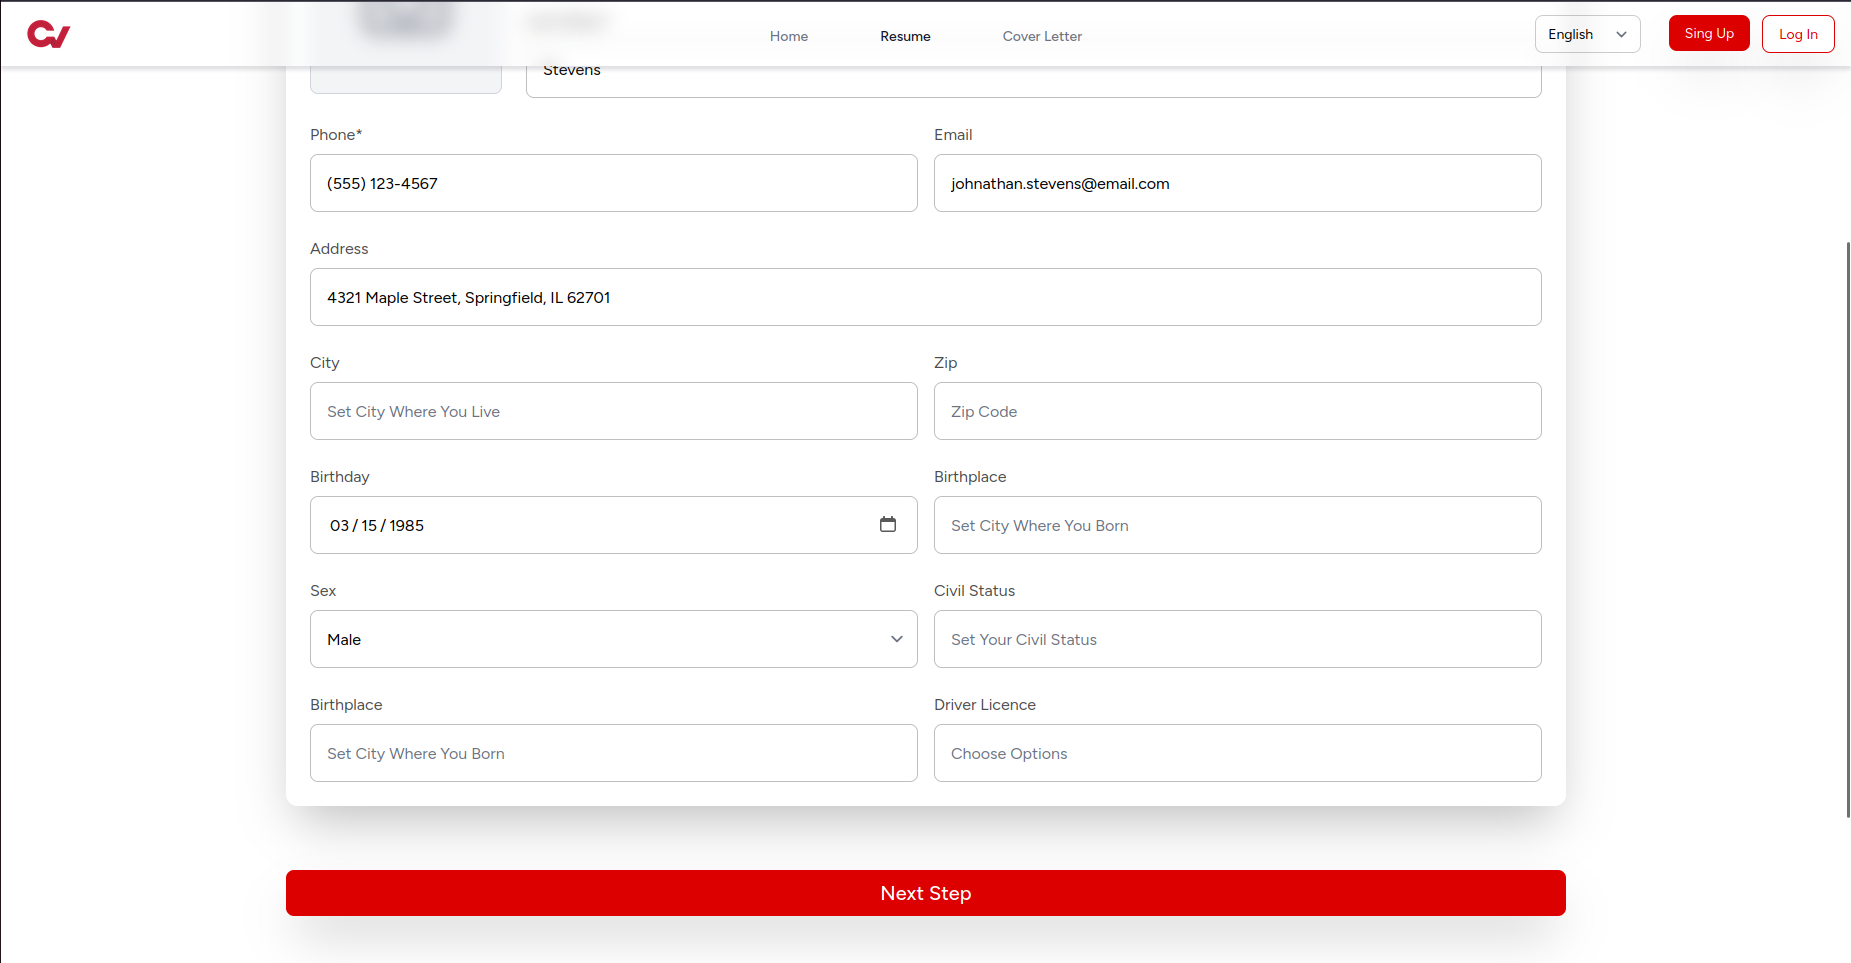Click the City input field
Viewport: 1851px width, 963px height.
(613, 411)
